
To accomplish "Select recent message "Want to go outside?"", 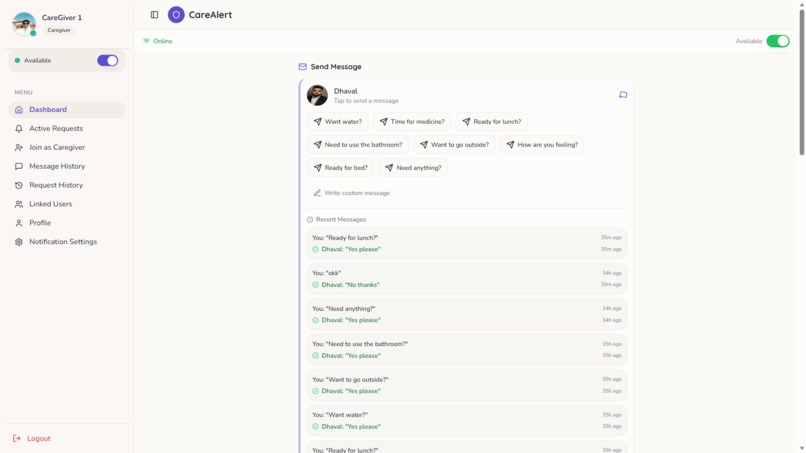I will (x=467, y=385).
